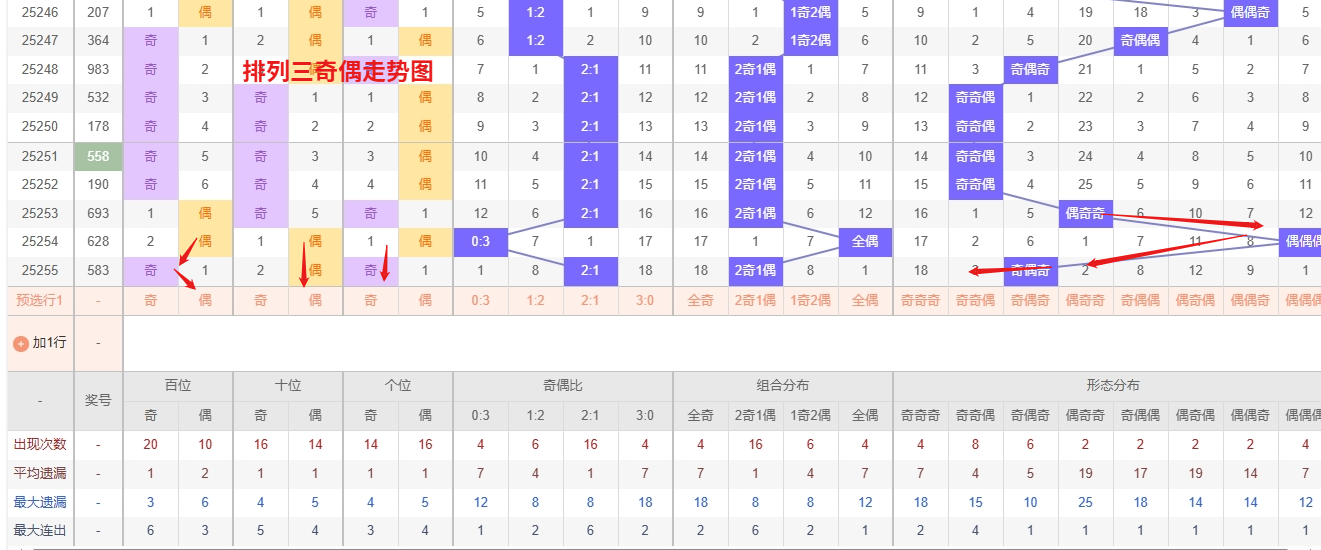Click the purple 0:3 cell in row 25254
The image size is (1321, 550).
(480, 241)
